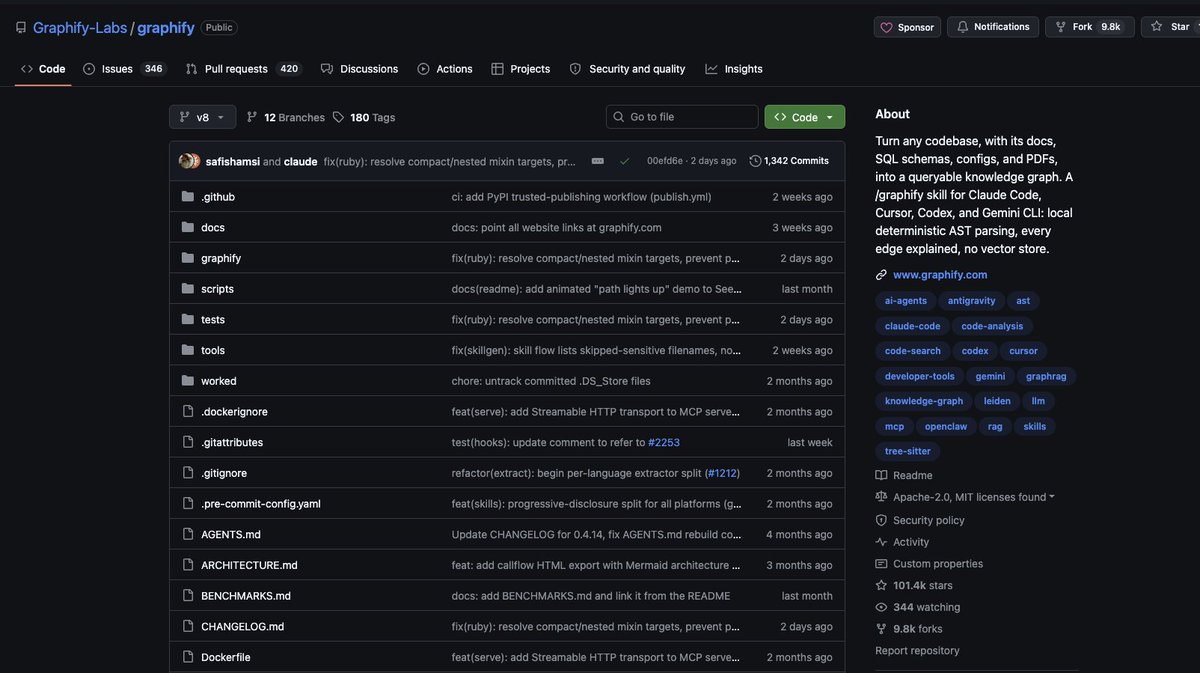Open the Graphify-Labs organization link
The height and width of the screenshot is (673, 1200).
[x=80, y=28]
